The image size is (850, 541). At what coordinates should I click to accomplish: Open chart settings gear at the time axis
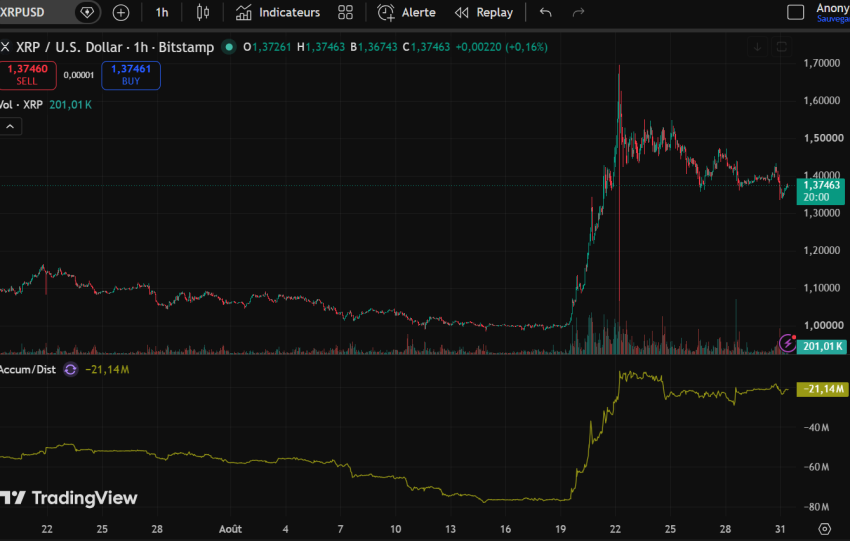coord(825,529)
